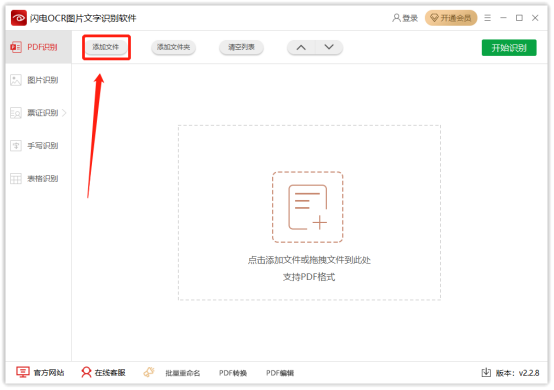
Task: Open the 批量重命名 link
Action: 183,373
